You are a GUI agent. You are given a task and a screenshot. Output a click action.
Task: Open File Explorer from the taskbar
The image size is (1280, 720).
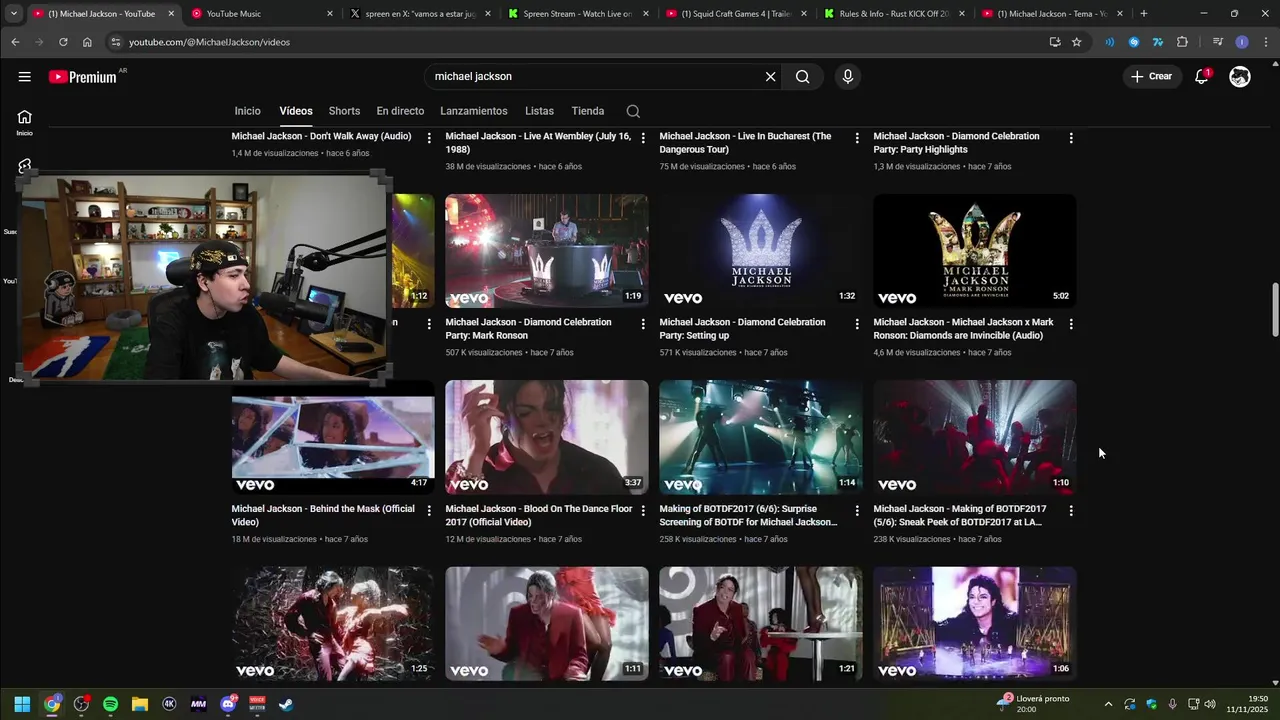(x=140, y=704)
